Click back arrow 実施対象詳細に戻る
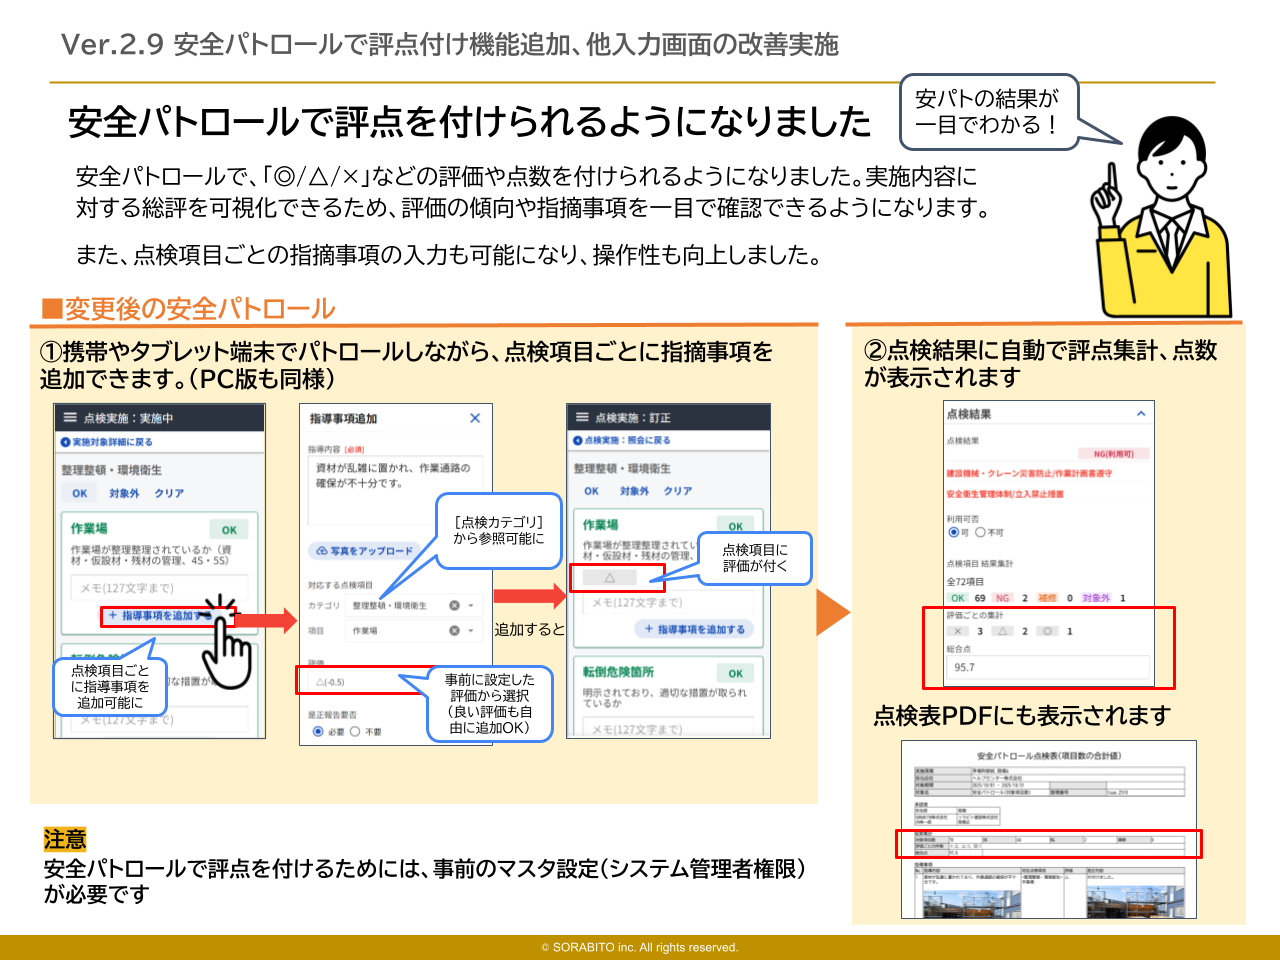This screenshot has height=960, width=1280. [66, 442]
